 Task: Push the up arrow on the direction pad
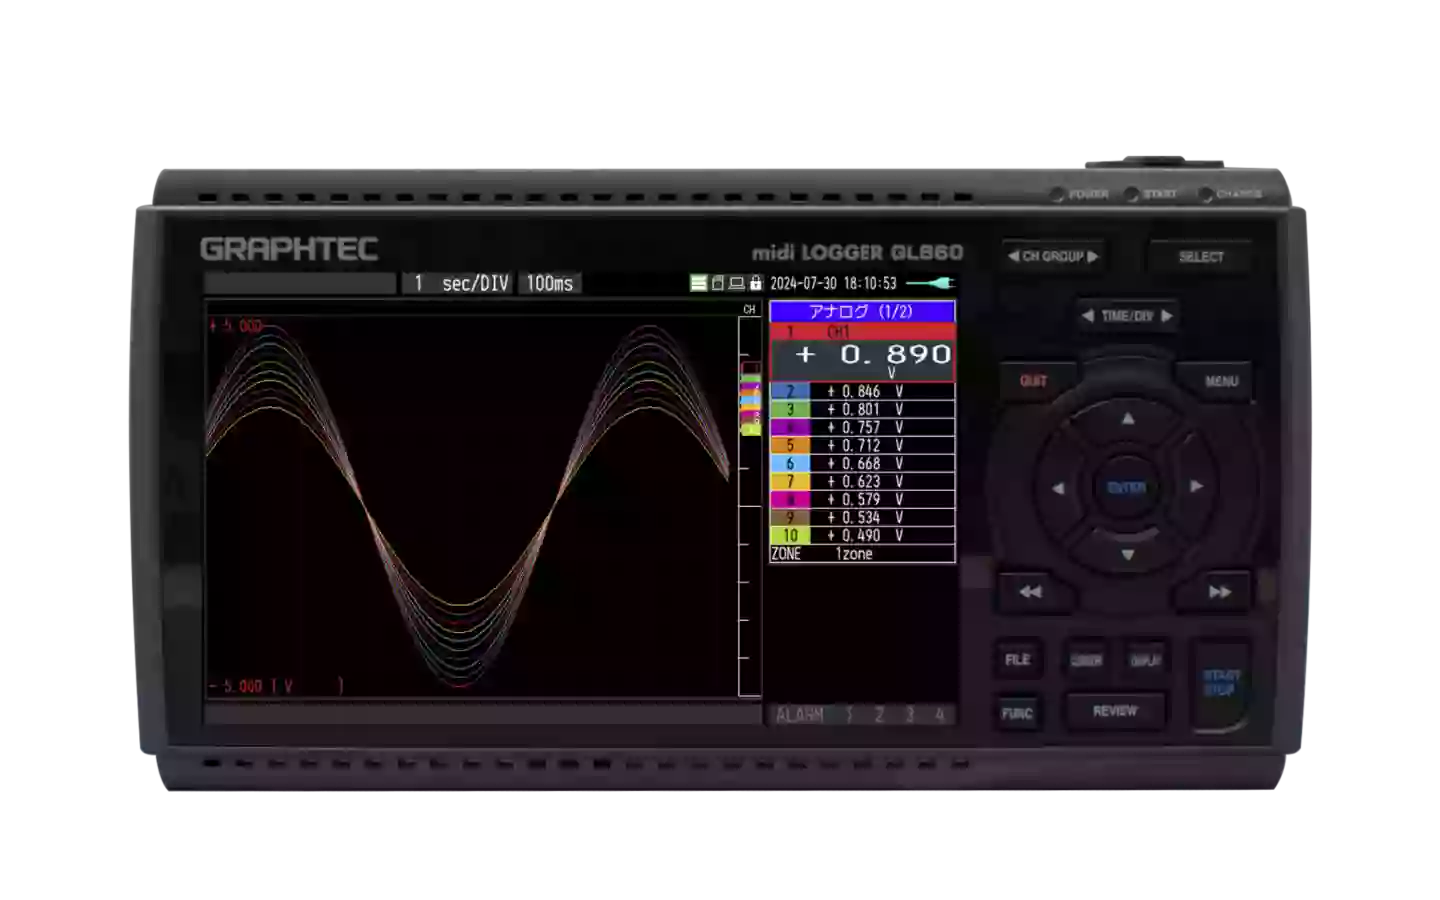1127,419
